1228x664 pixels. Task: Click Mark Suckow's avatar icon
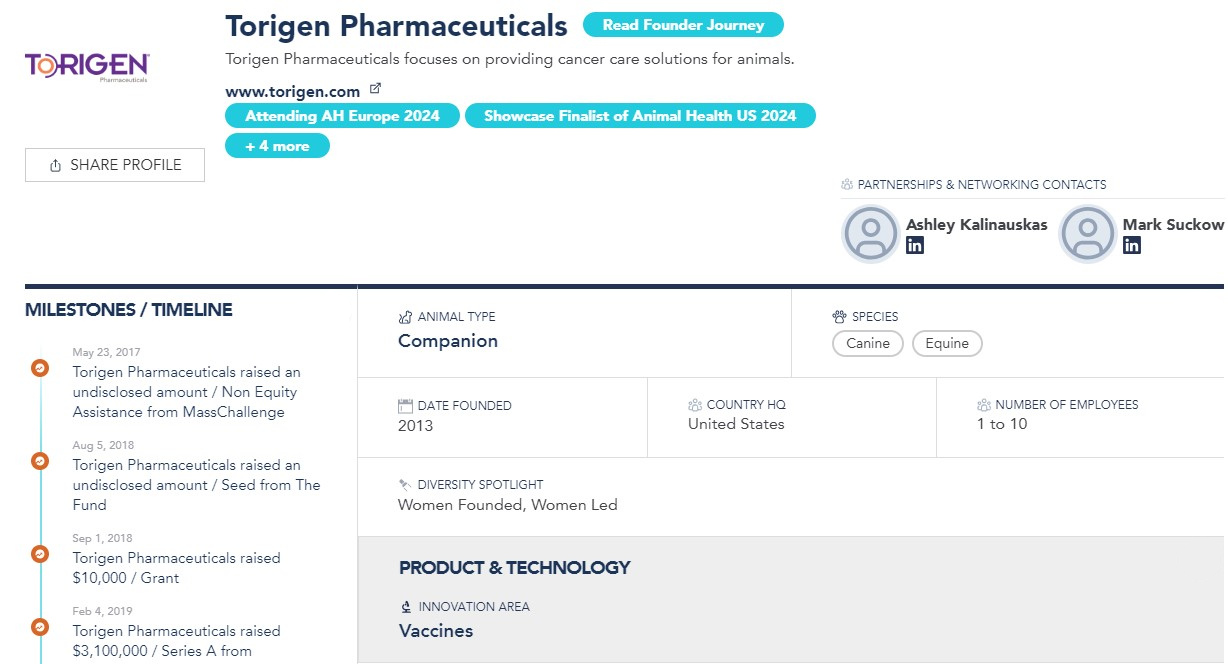[x=1088, y=234]
